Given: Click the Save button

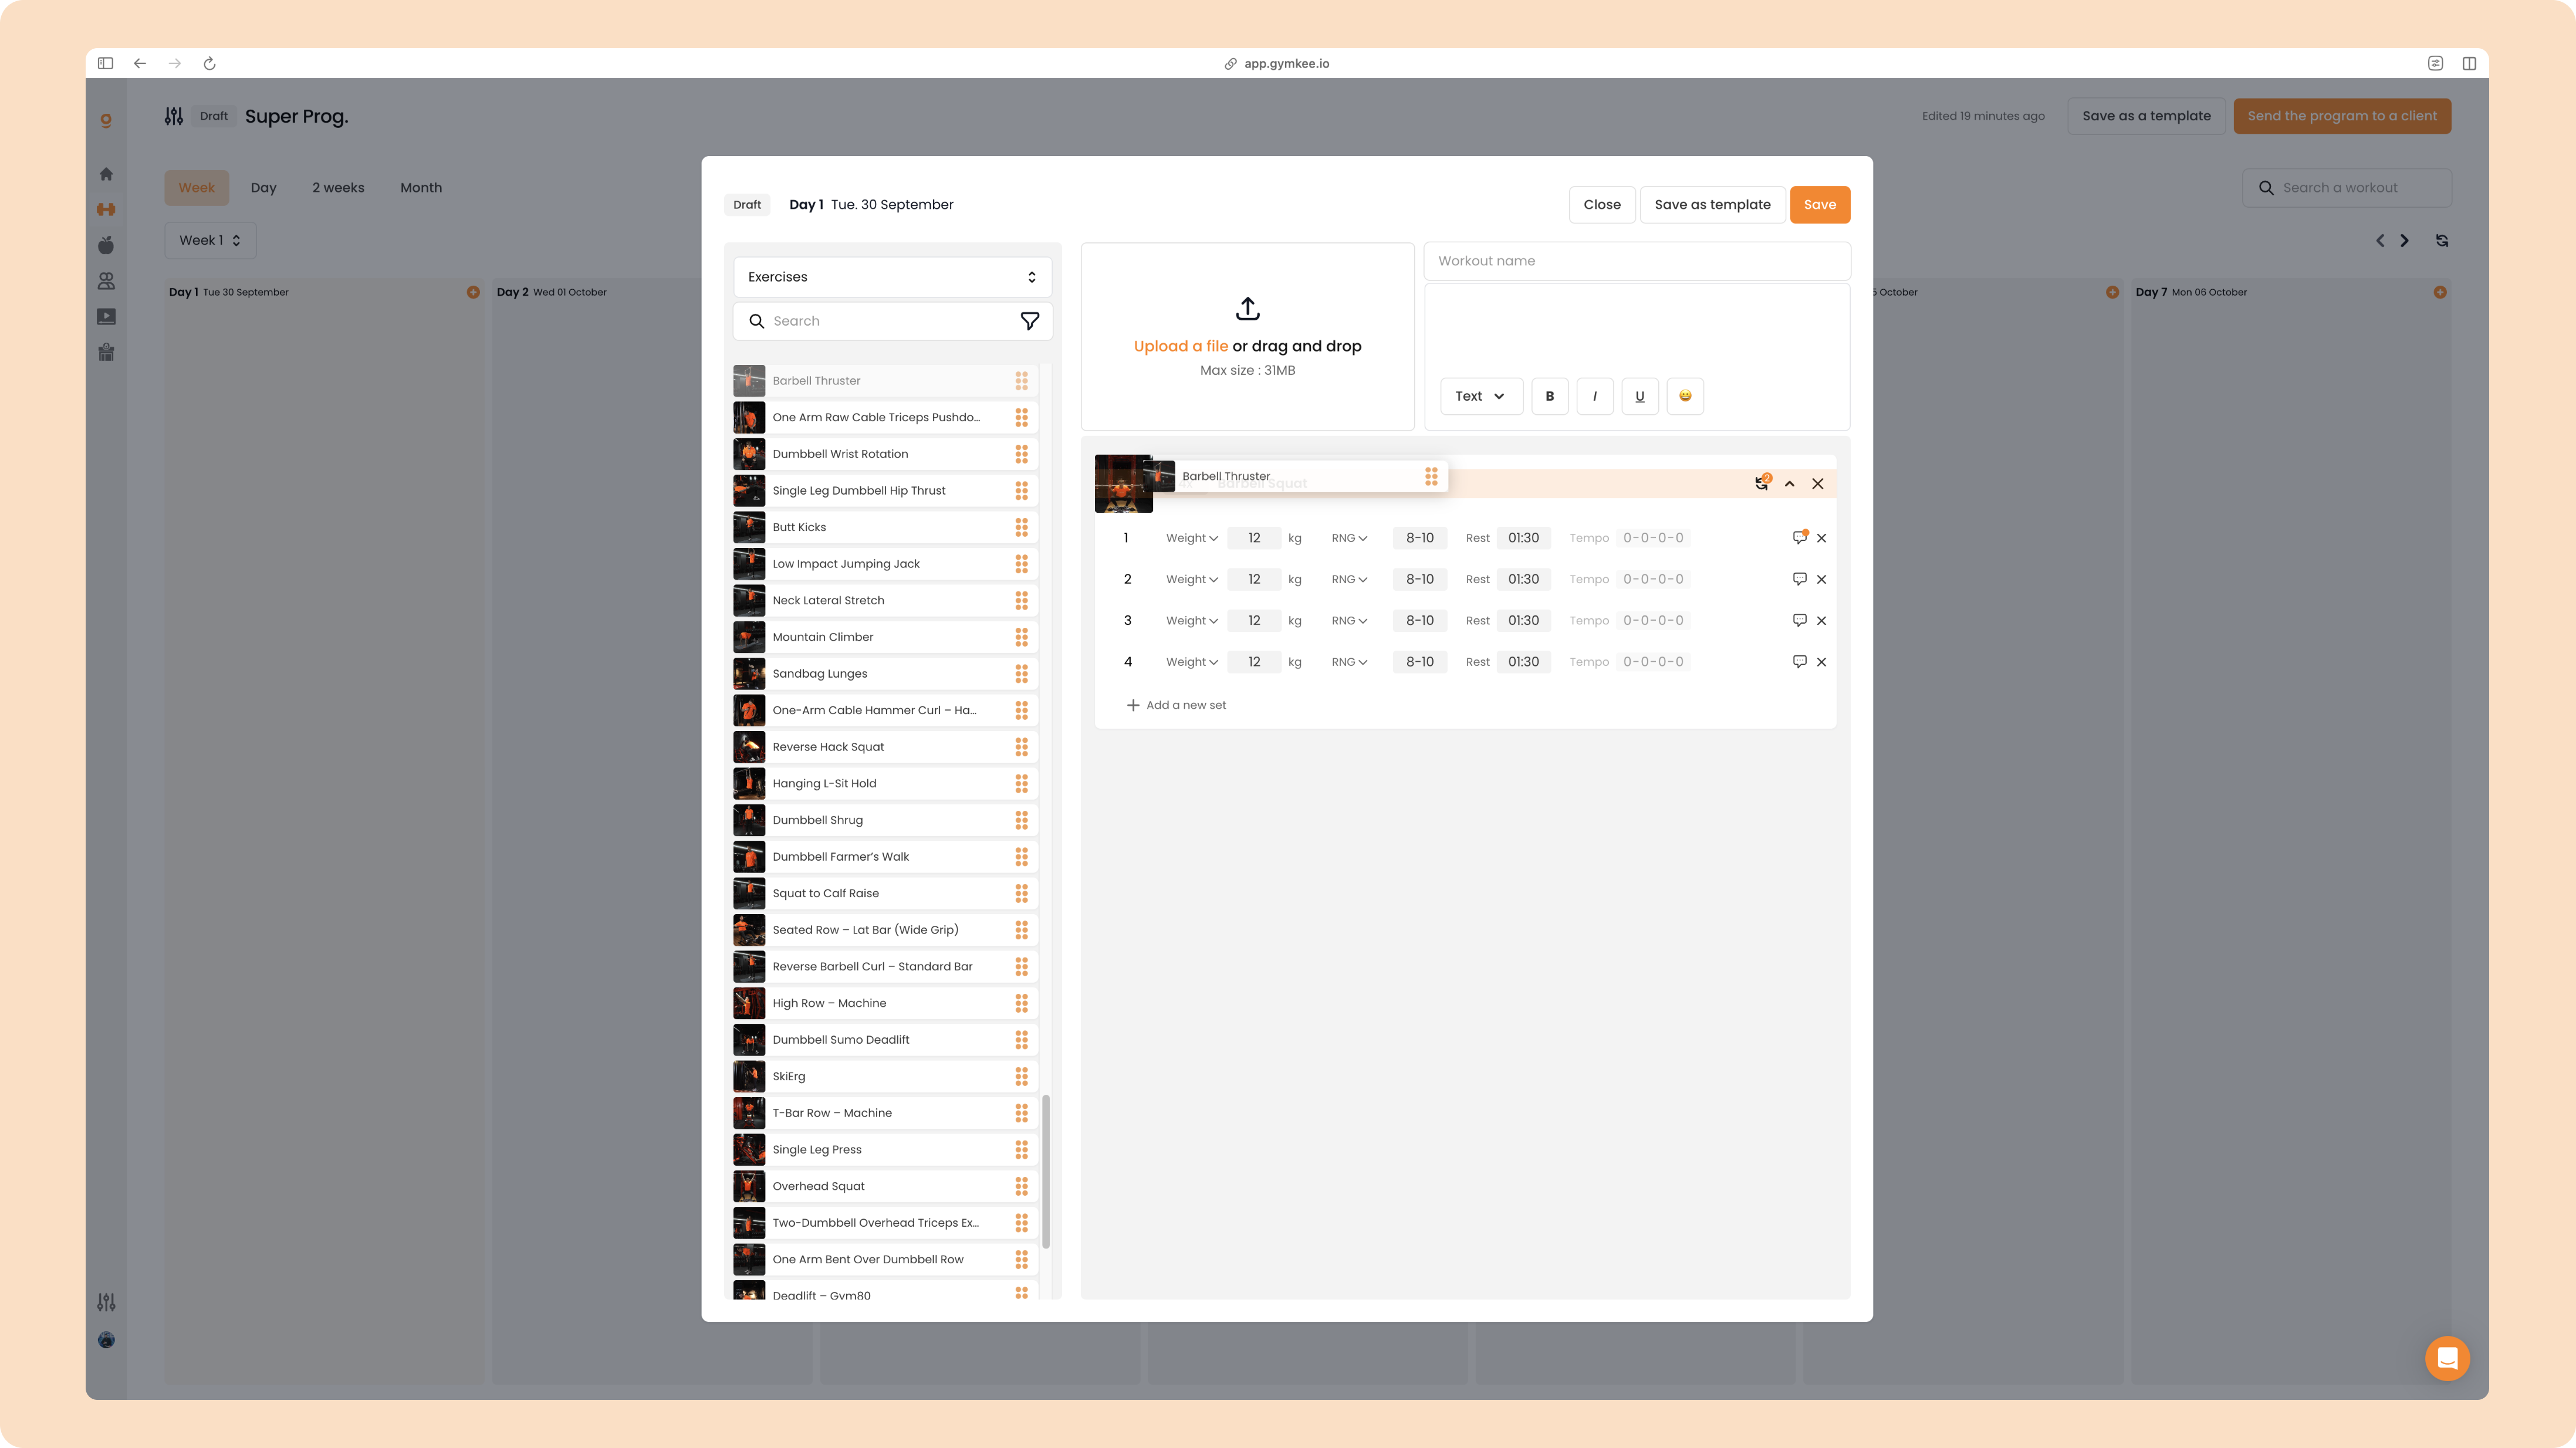Looking at the screenshot, I should 1820,205.
